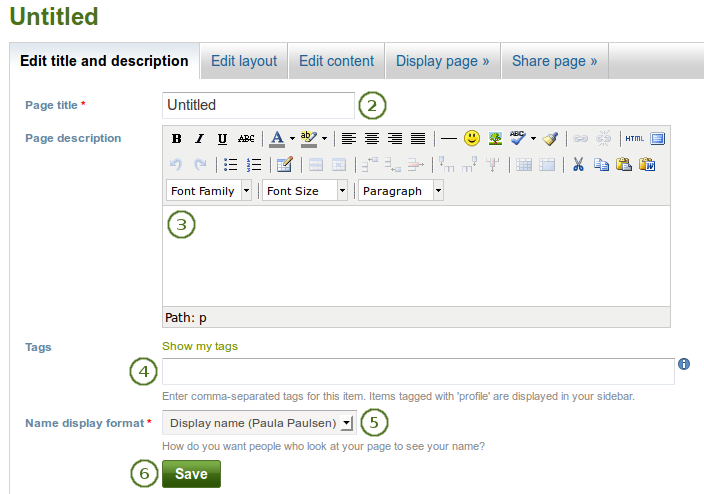Open the Font Family dropdown
Viewport: 704px width, 494px height.
pos(209,191)
